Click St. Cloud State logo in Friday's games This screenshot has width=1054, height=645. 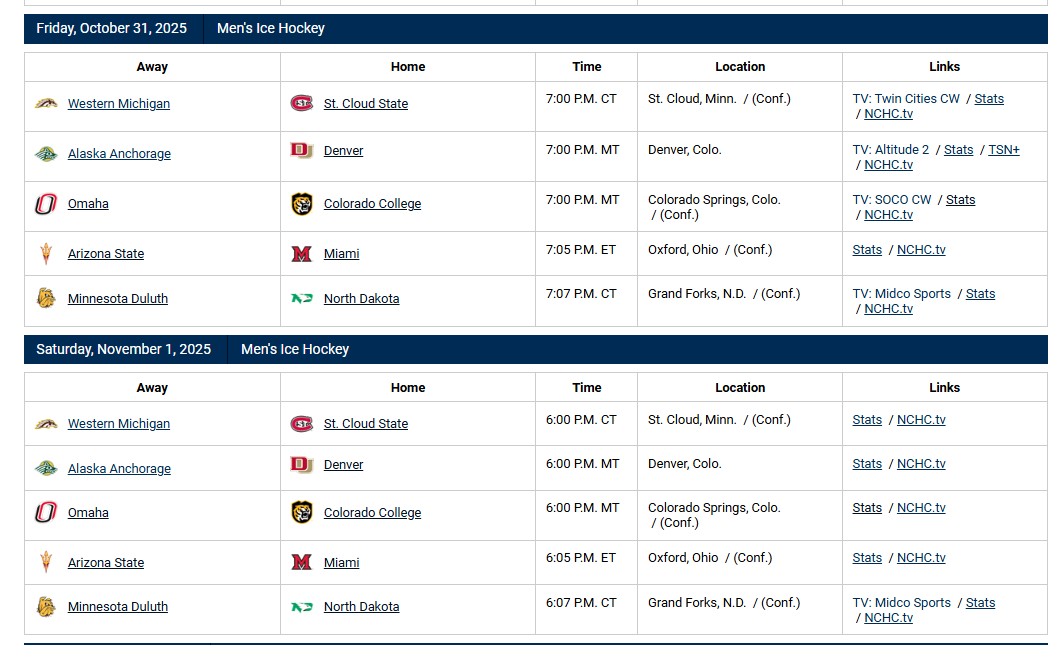click(x=301, y=103)
